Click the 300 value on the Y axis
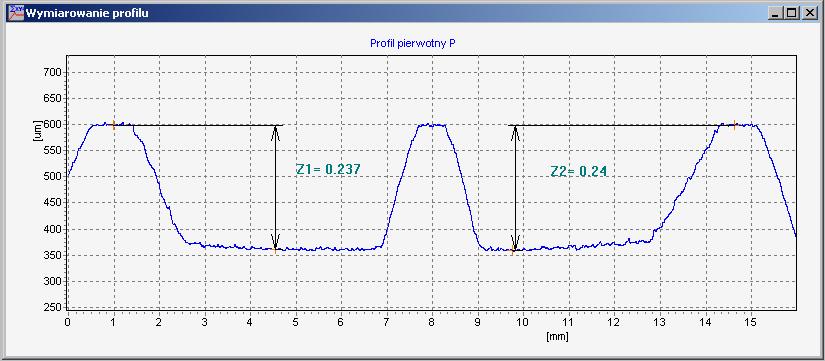This screenshot has width=825, height=361. click(x=54, y=282)
